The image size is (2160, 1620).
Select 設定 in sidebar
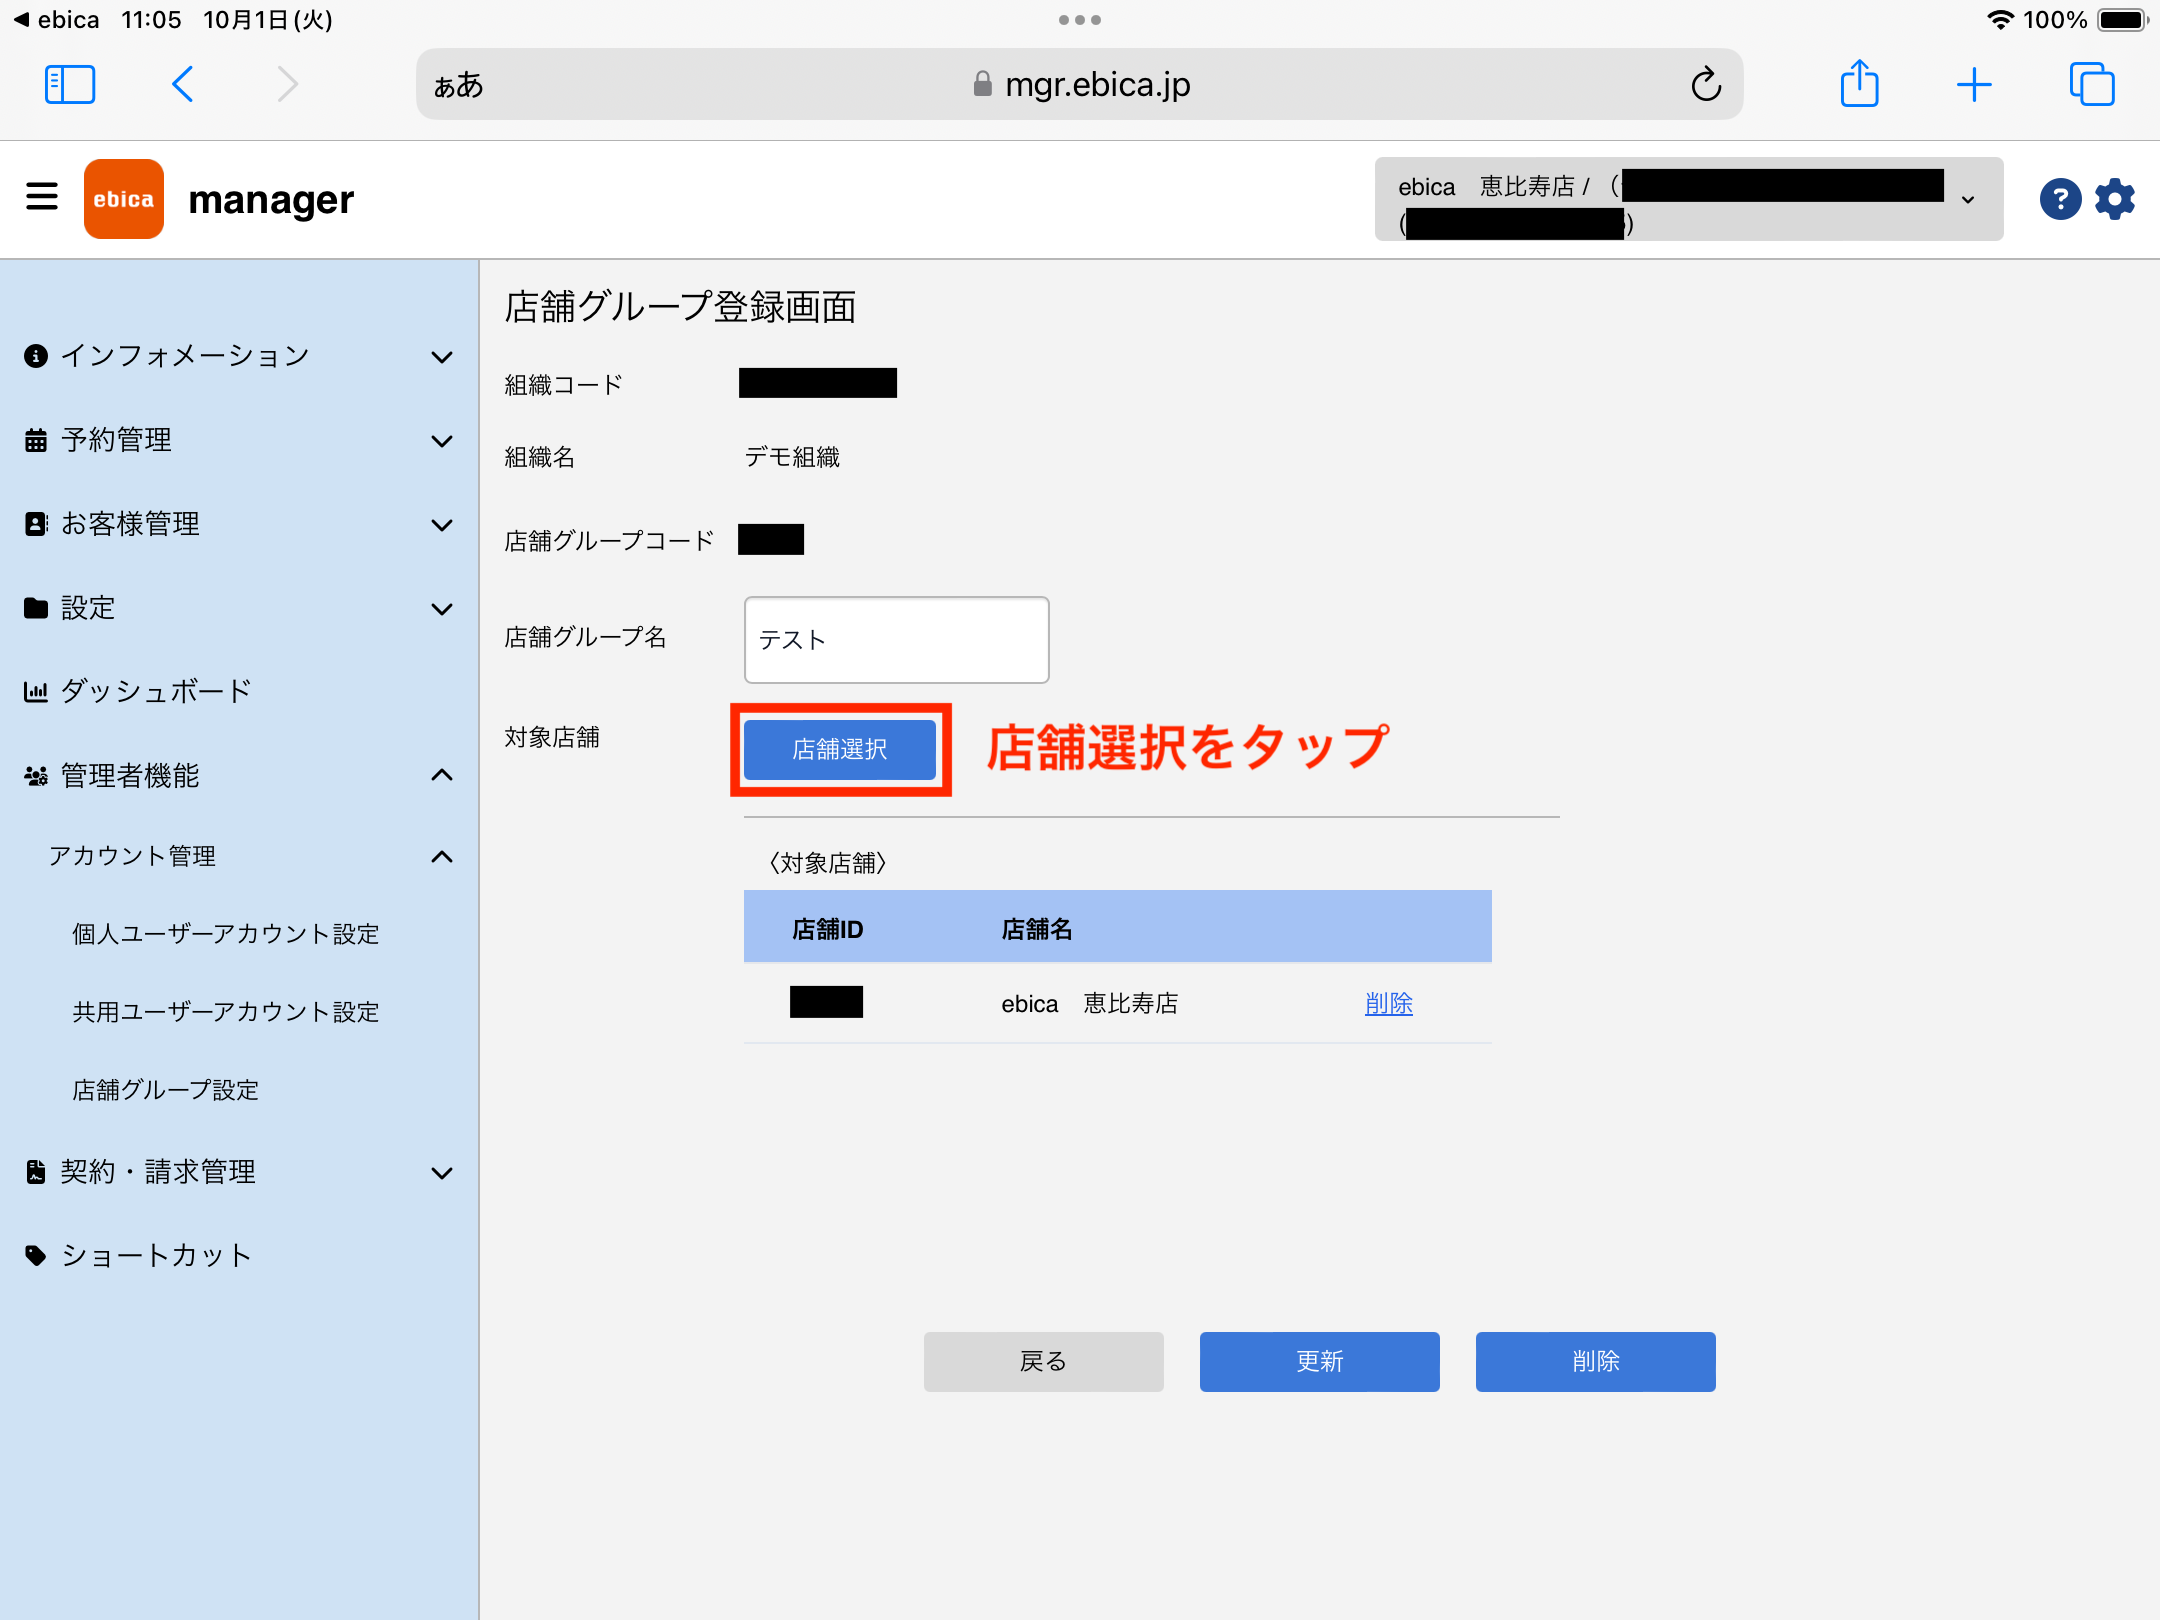[88, 608]
